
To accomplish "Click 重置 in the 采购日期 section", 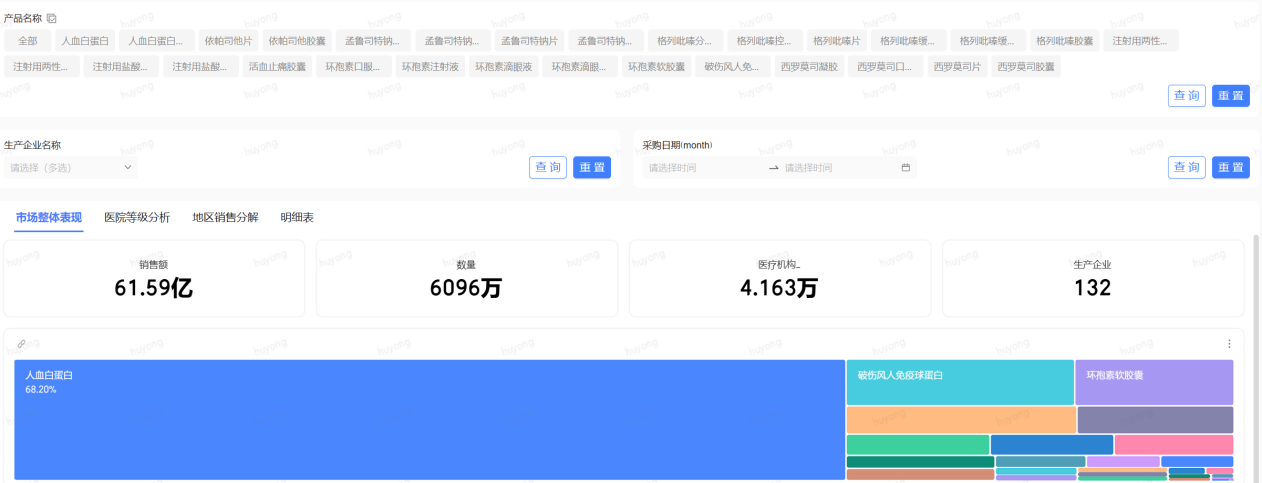I will click(x=1230, y=167).
